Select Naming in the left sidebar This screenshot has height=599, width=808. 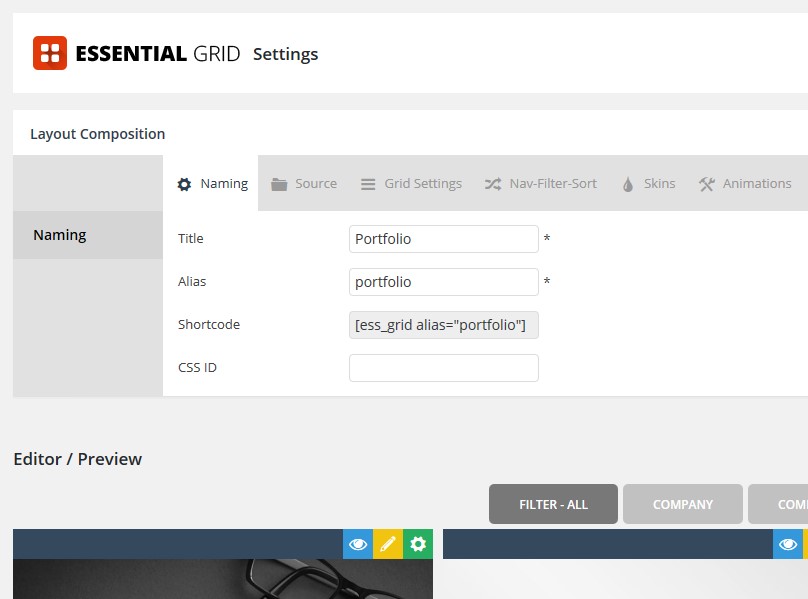pyautogui.click(x=88, y=235)
